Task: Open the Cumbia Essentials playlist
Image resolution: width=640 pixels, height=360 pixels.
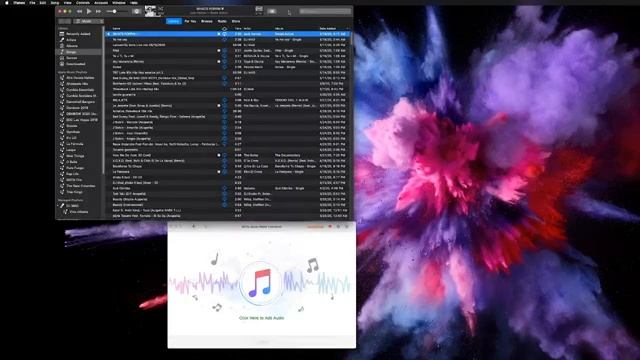Action: pyautogui.click(x=79, y=90)
